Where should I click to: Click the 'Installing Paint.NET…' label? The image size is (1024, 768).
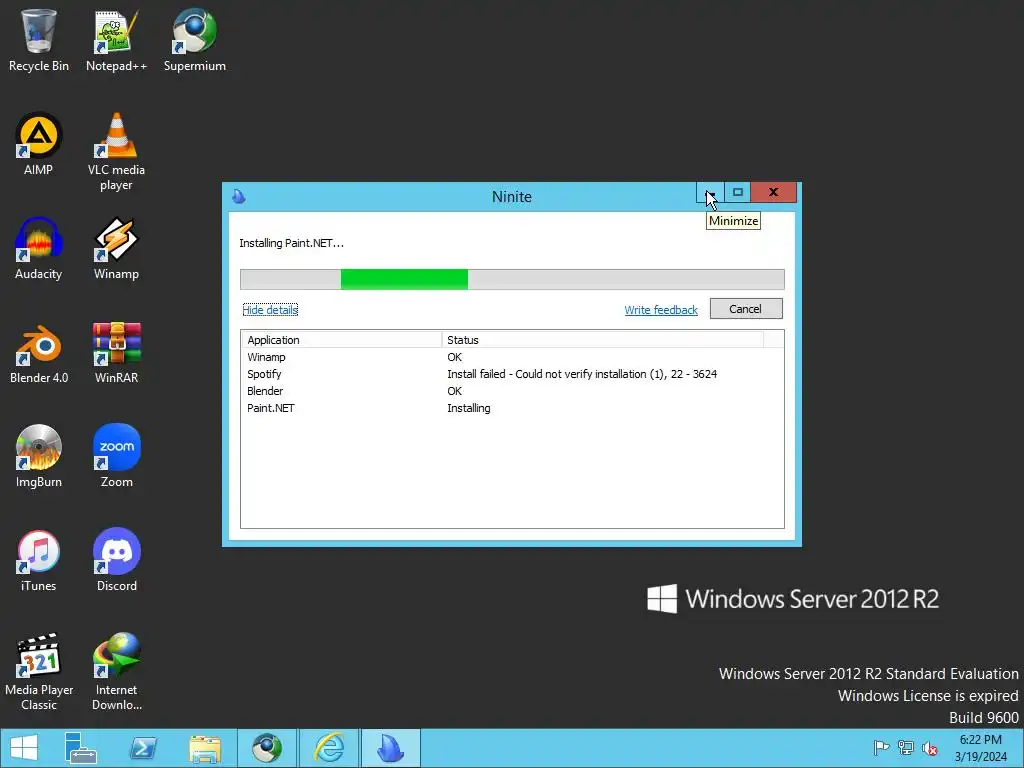[291, 243]
